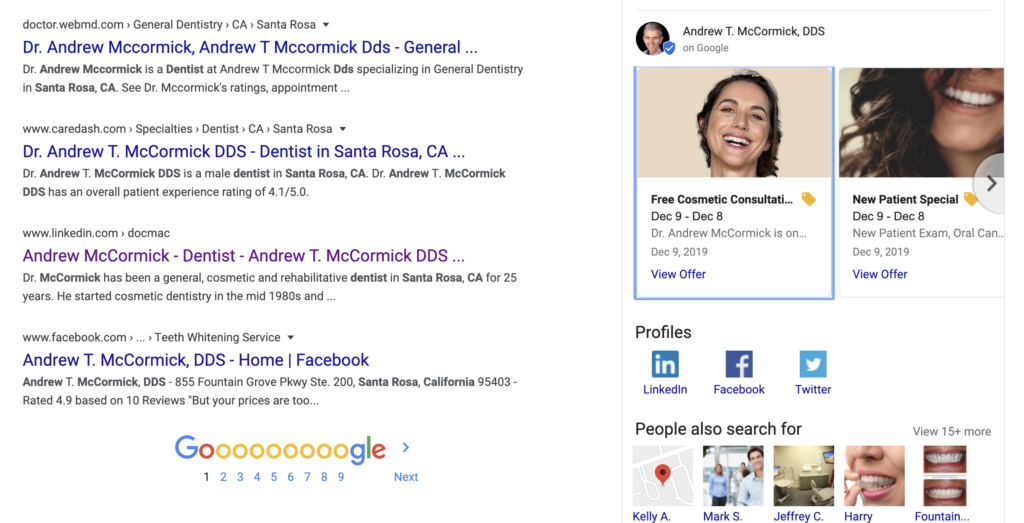Open the WebMD Dr. Andrew Mccormick result
The width and height of the screenshot is (1024, 523).
[250, 47]
